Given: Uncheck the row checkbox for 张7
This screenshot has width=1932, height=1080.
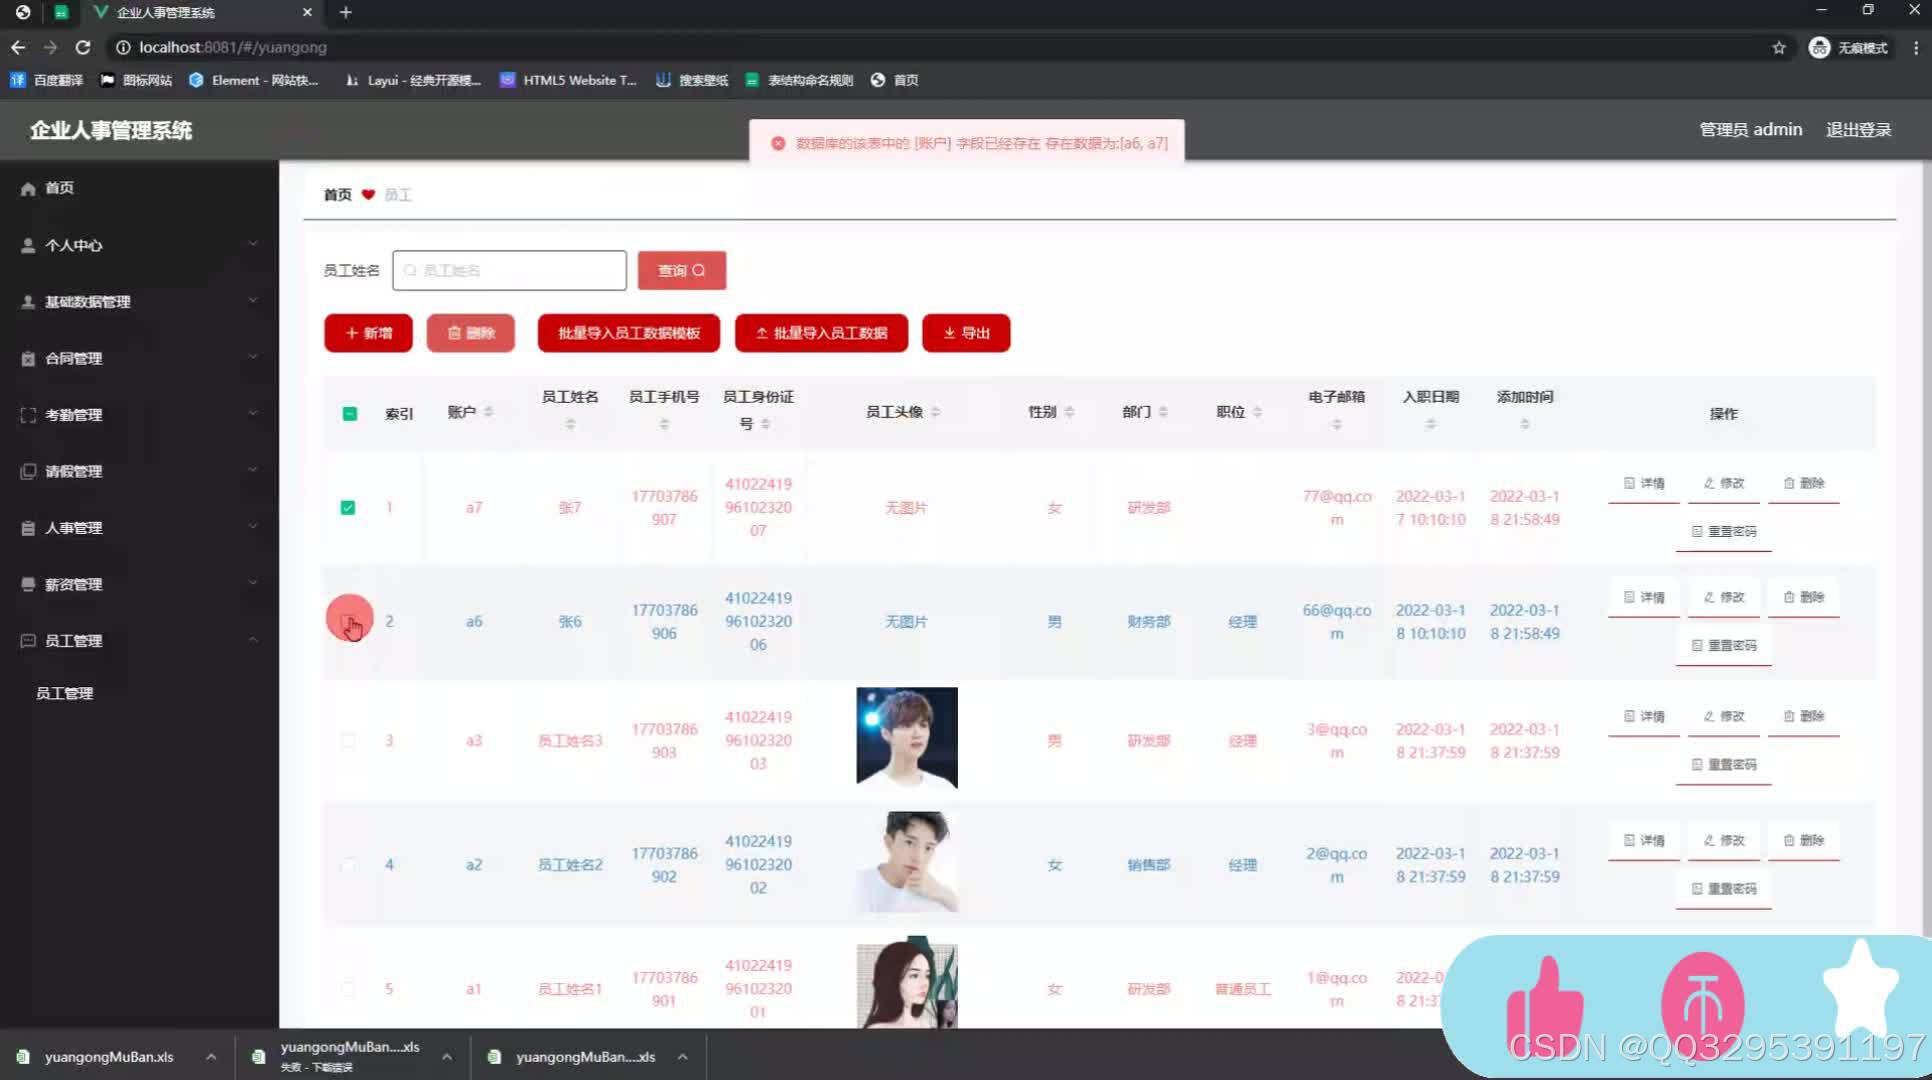Looking at the screenshot, I should point(348,507).
